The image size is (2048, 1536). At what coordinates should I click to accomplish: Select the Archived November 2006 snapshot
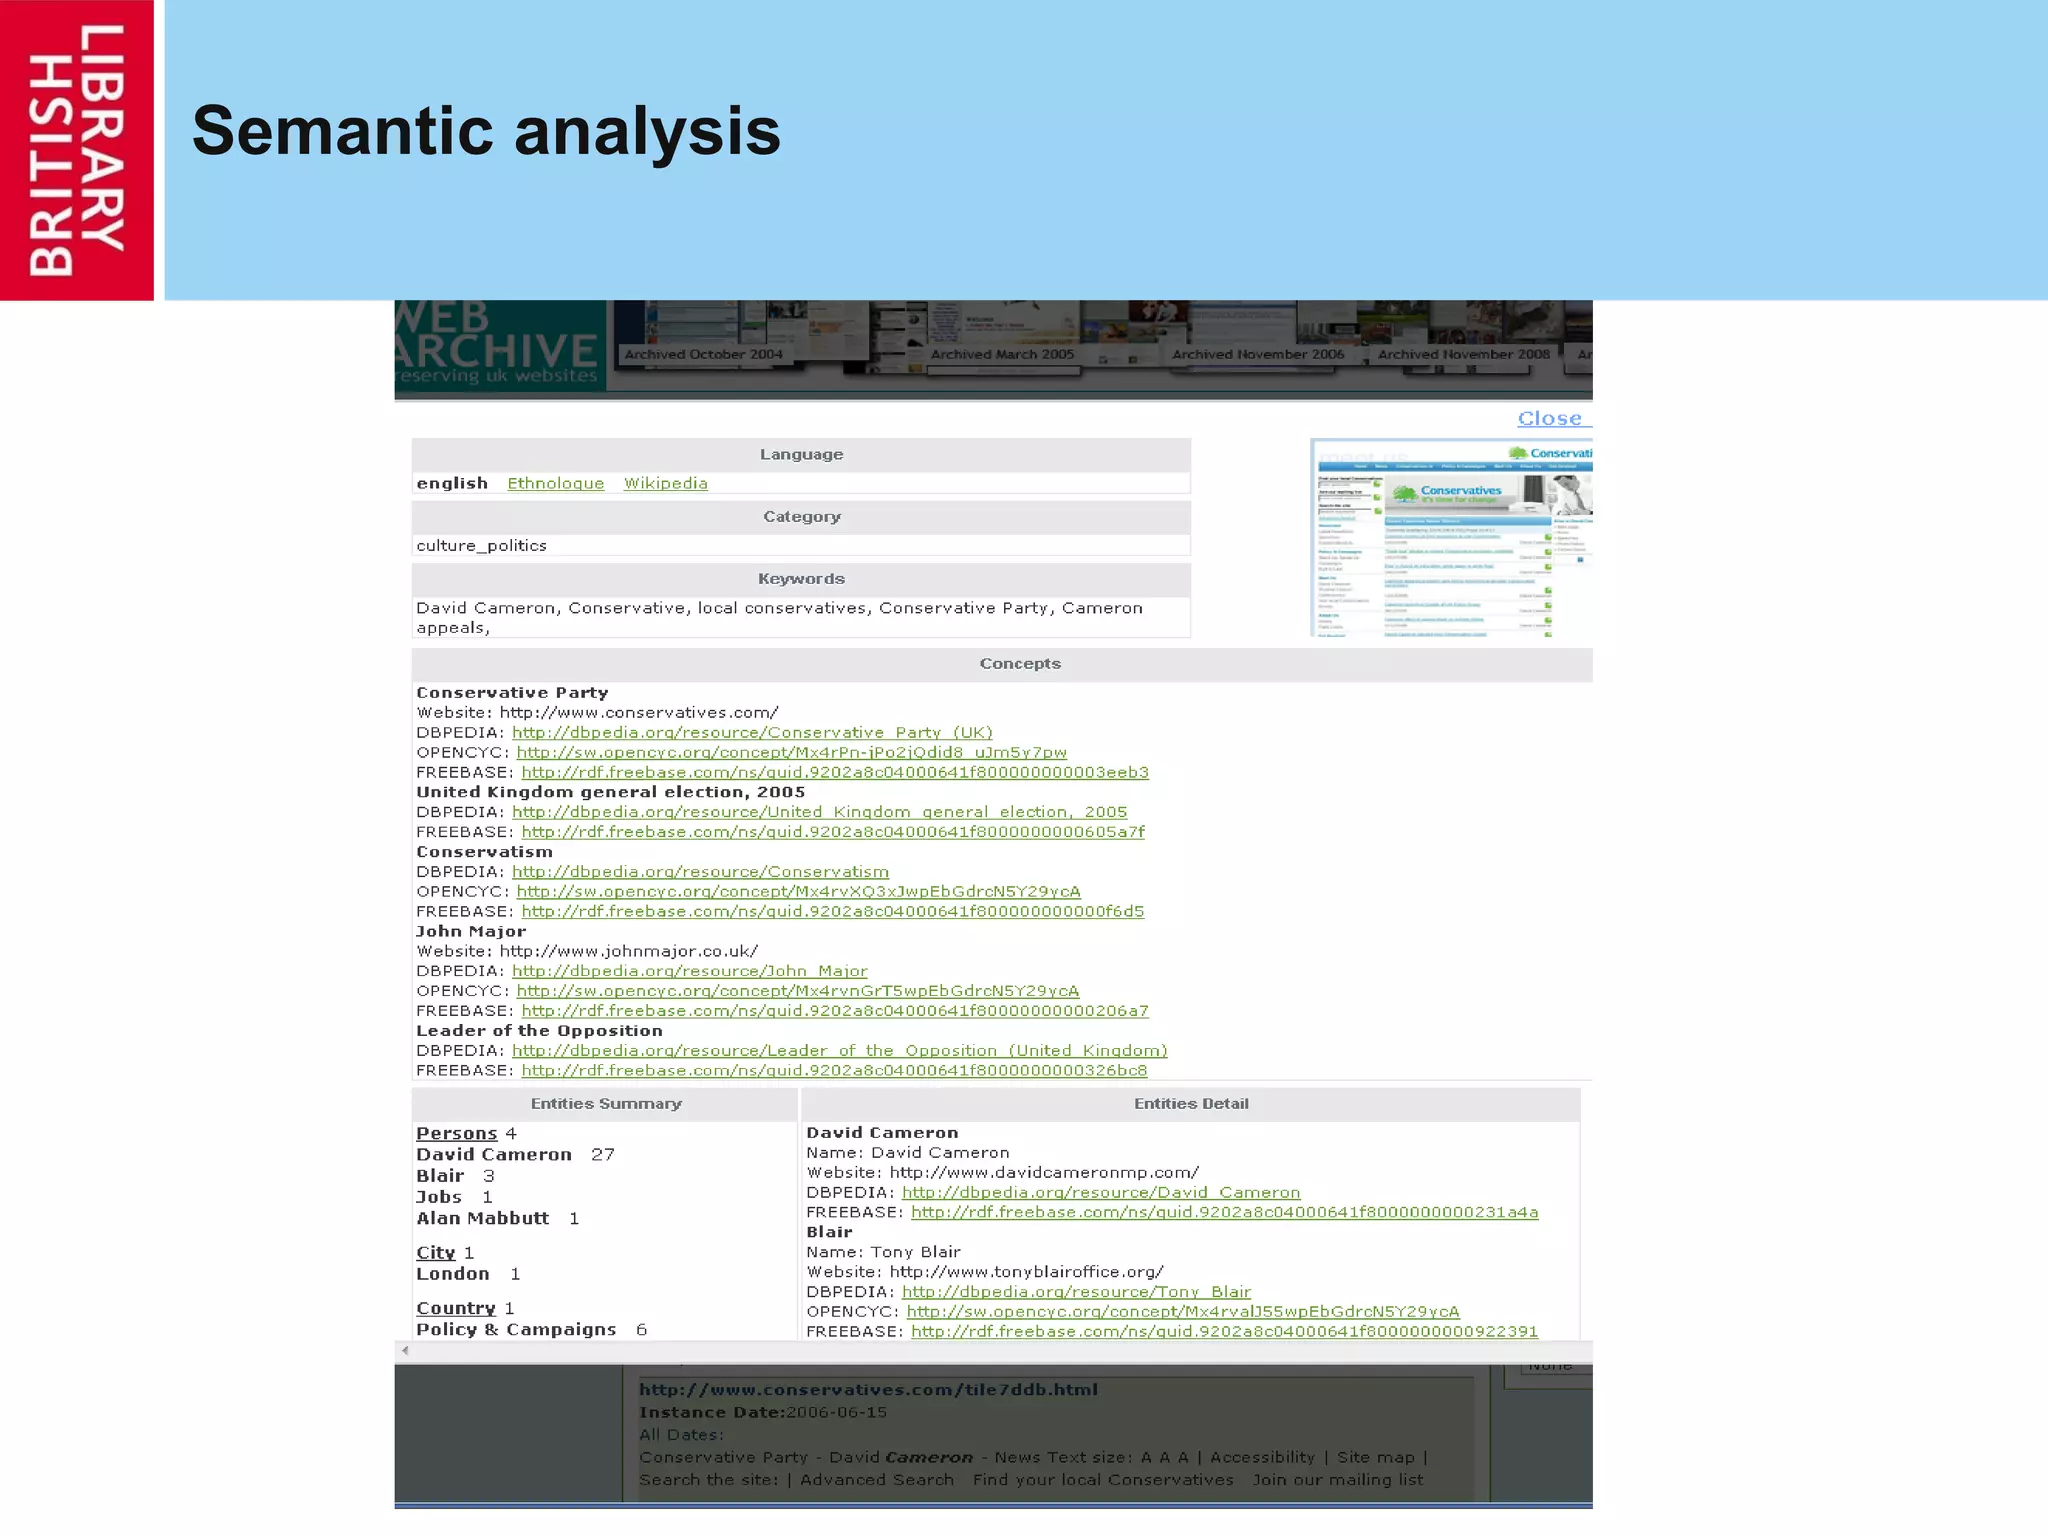pos(1258,354)
